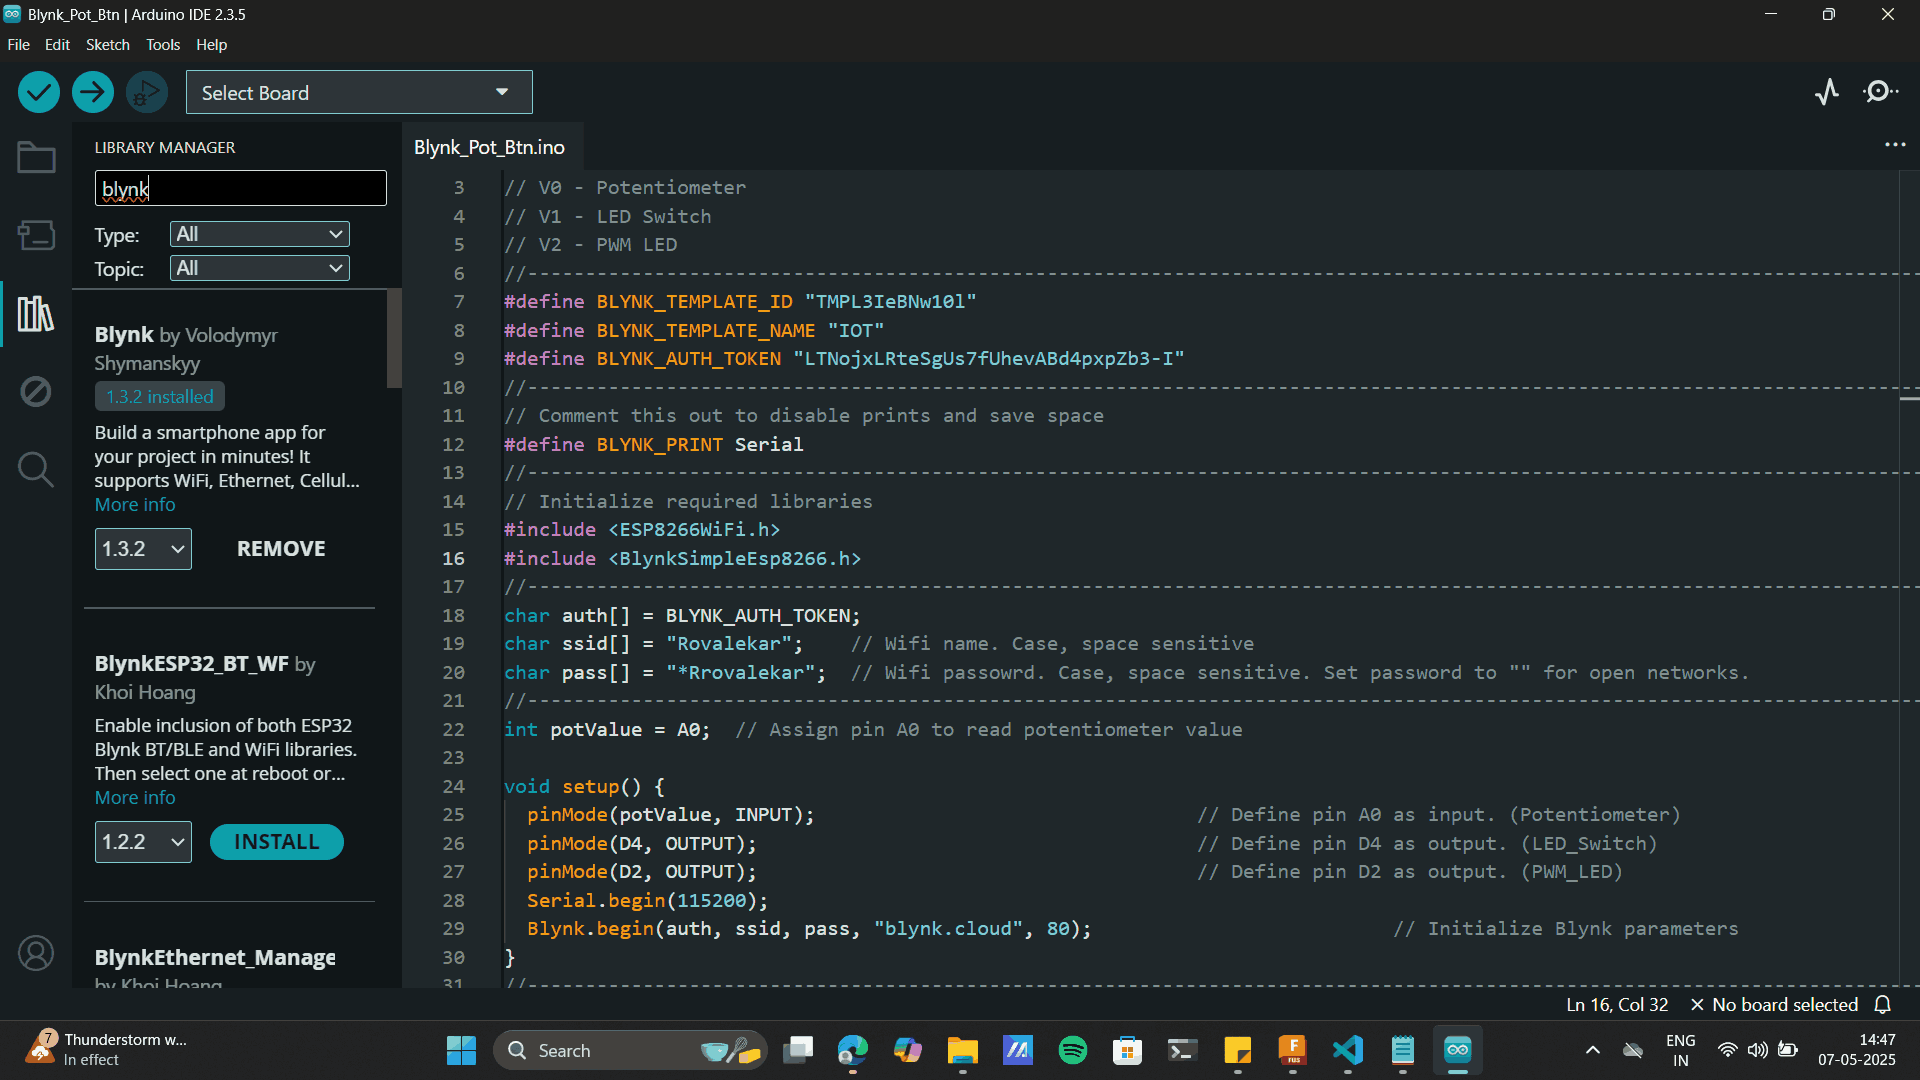This screenshot has width=1920, height=1080.
Task: Open the volume tray icon
Action: pyautogui.click(x=1757, y=1050)
